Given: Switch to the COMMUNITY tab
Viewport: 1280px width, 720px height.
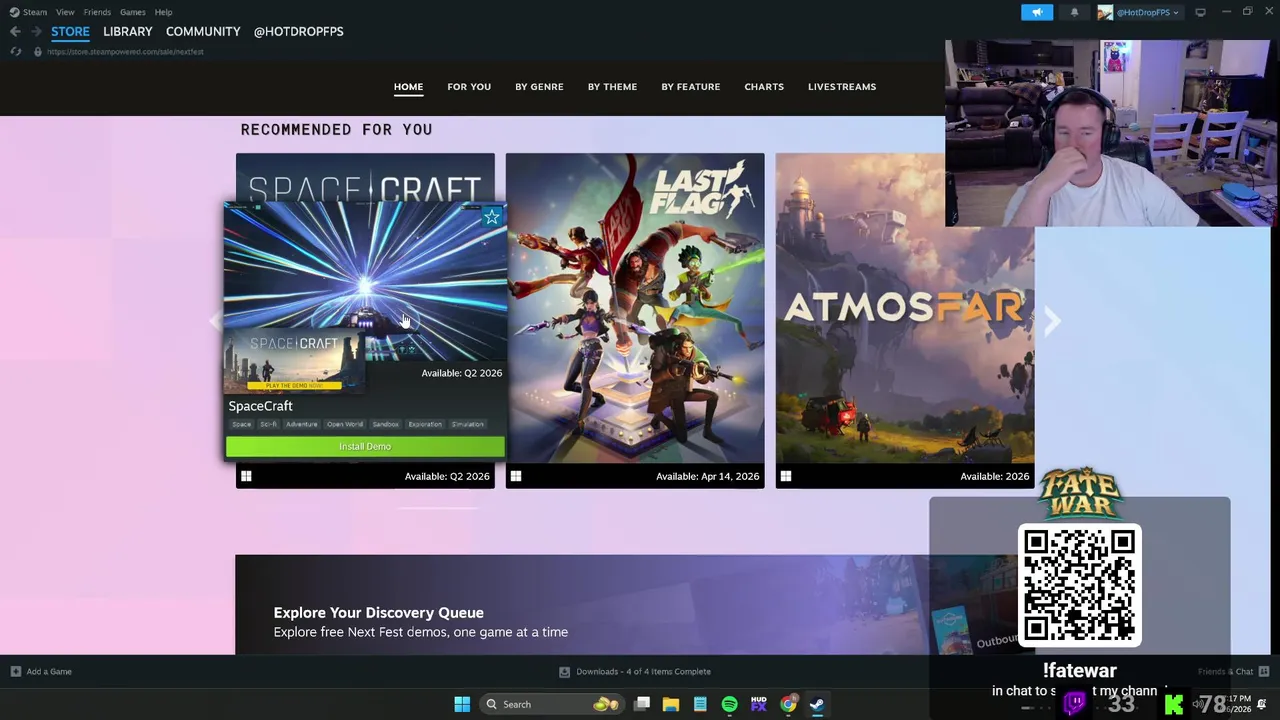Looking at the screenshot, I should point(203,32).
